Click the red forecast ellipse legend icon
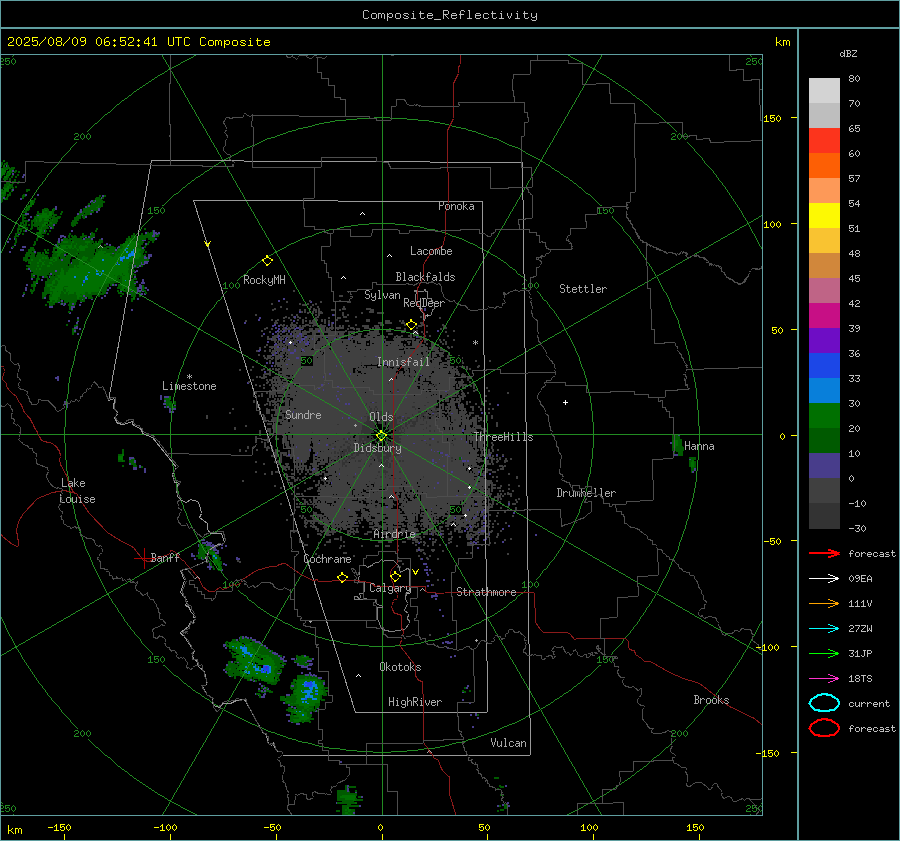This screenshot has width=900, height=841. pyautogui.click(x=824, y=728)
